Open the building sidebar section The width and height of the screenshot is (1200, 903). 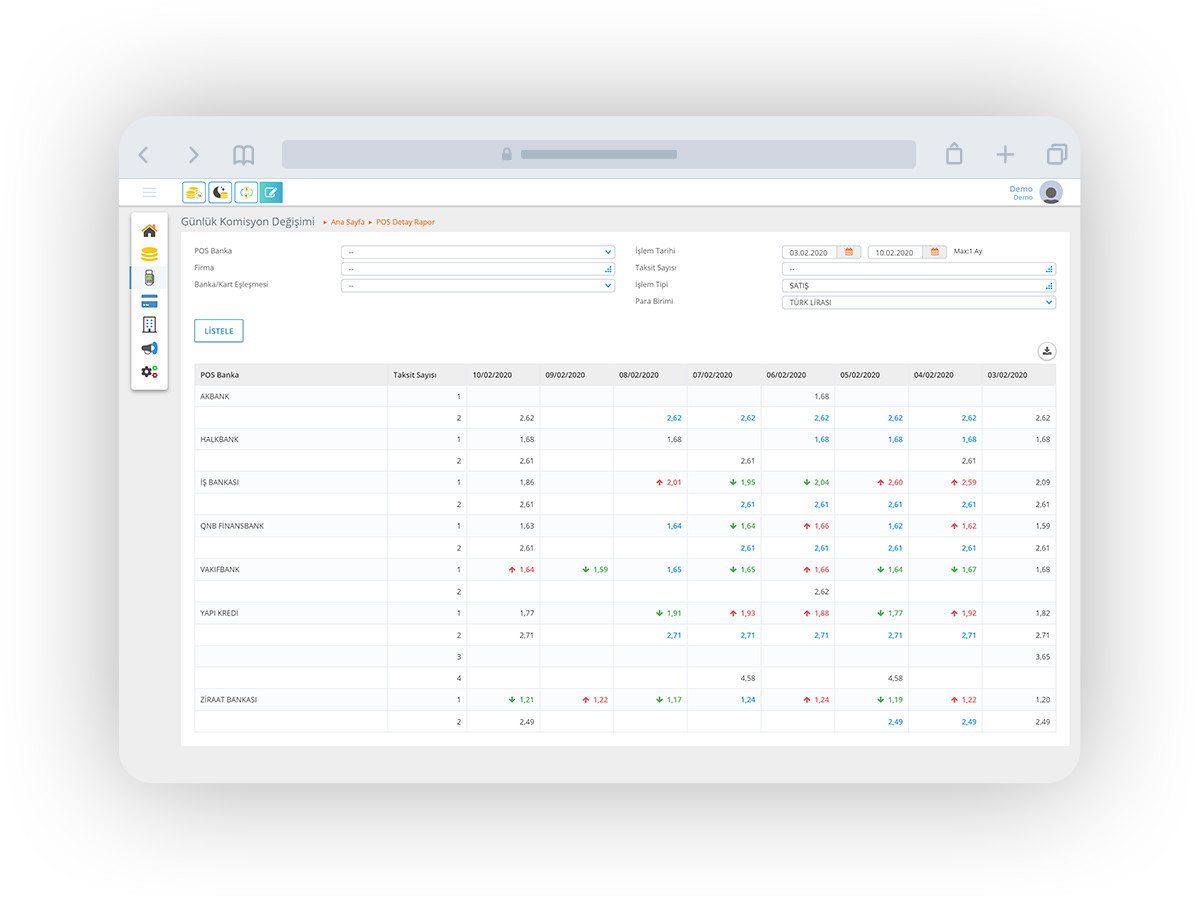149,324
